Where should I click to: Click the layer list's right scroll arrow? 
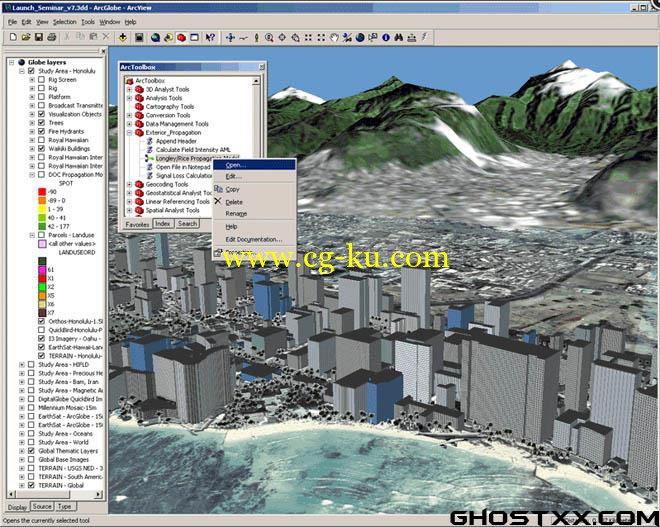point(98,494)
